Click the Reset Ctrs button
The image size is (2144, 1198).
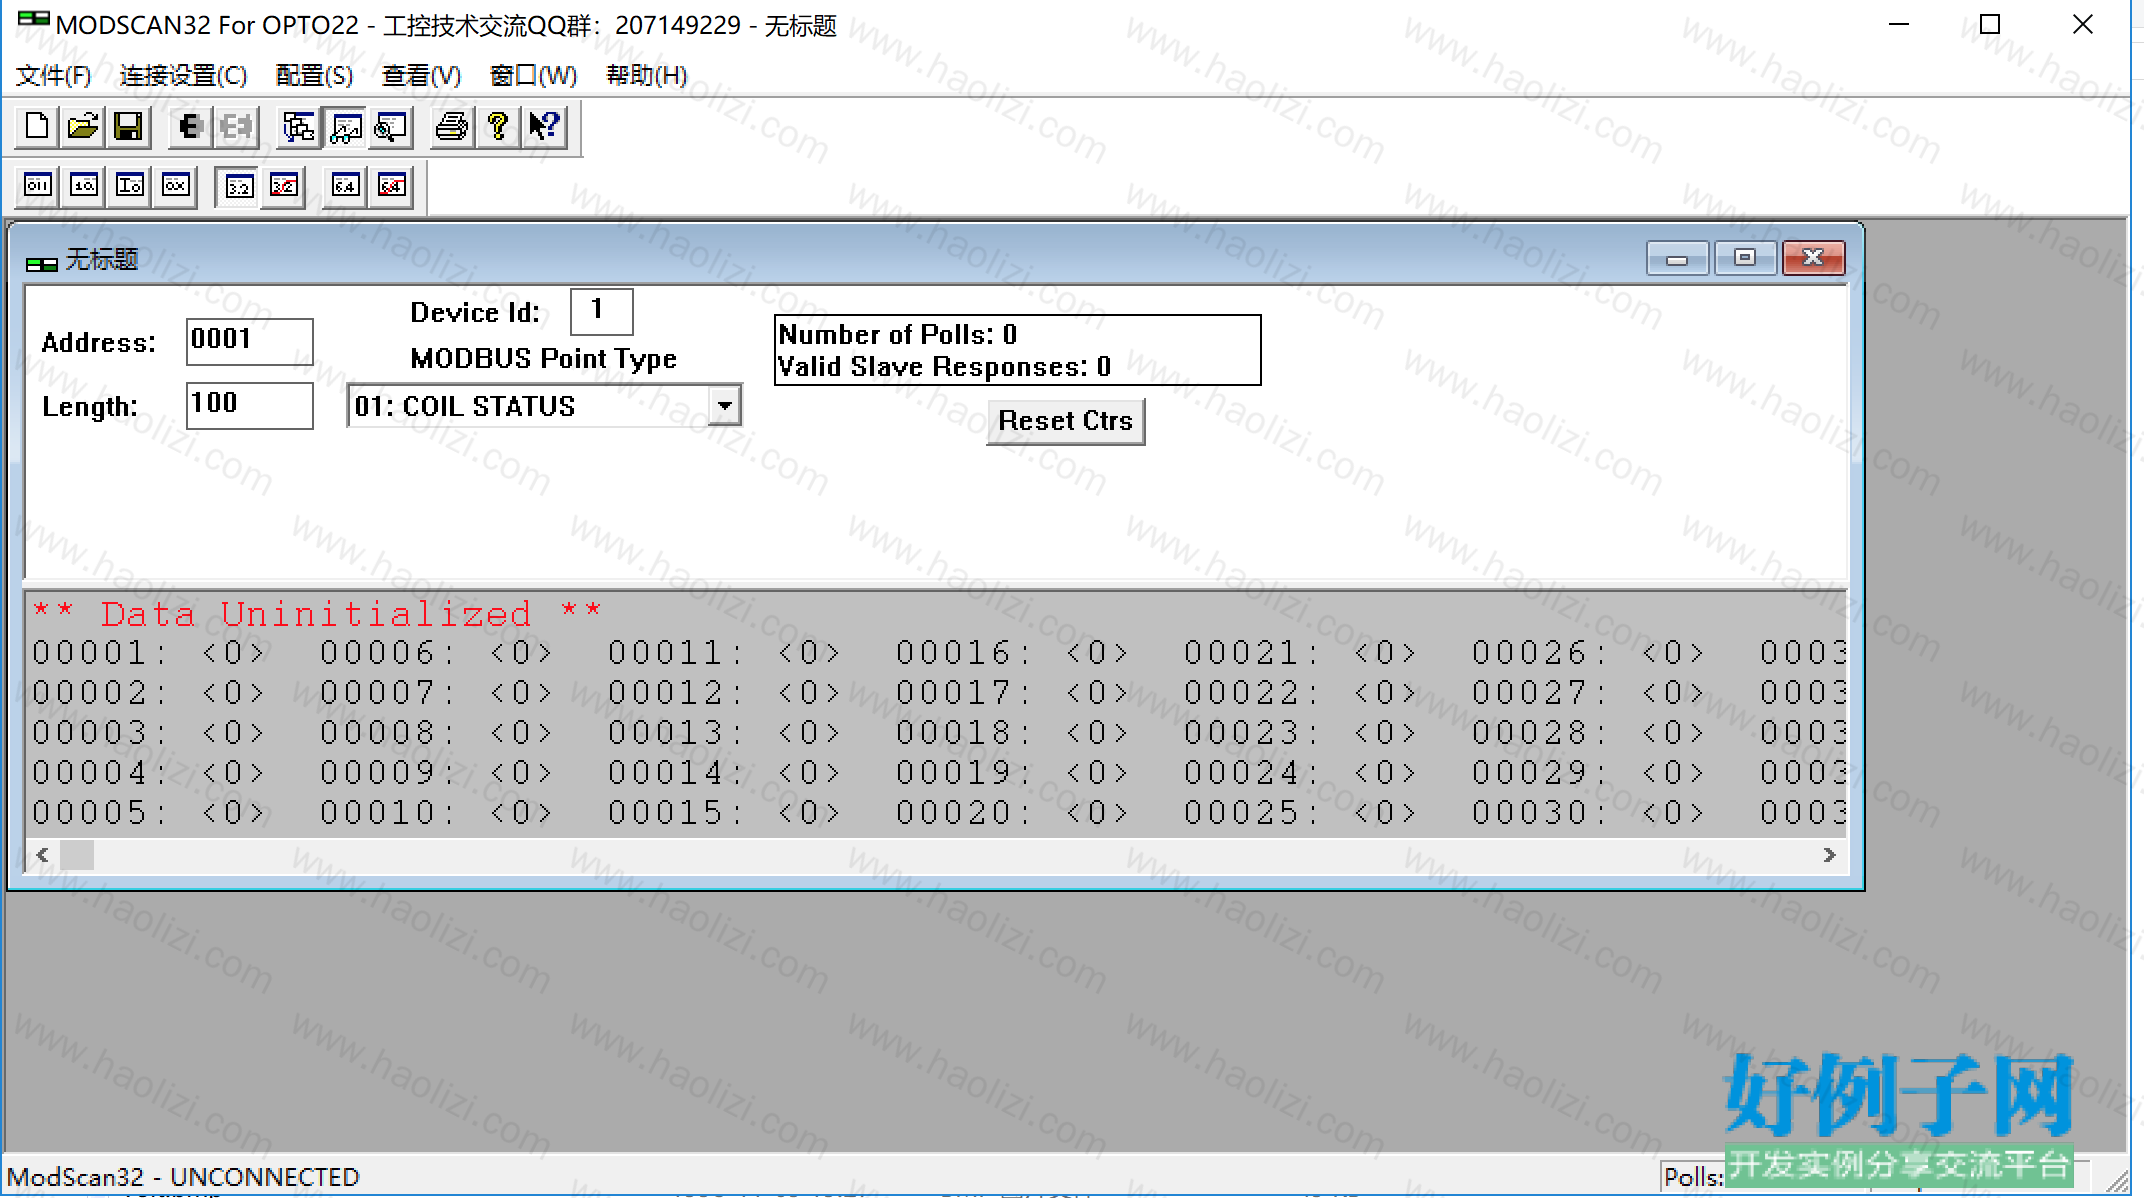pyautogui.click(x=1065, y=421)
